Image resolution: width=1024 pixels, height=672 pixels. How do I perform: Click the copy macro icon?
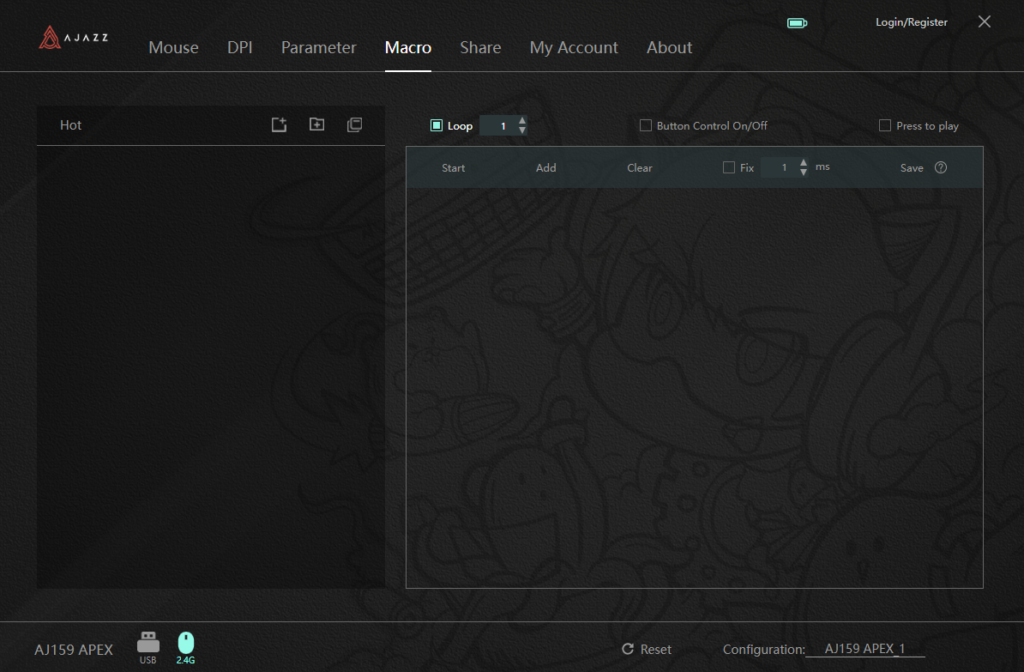tap(354, 125)
